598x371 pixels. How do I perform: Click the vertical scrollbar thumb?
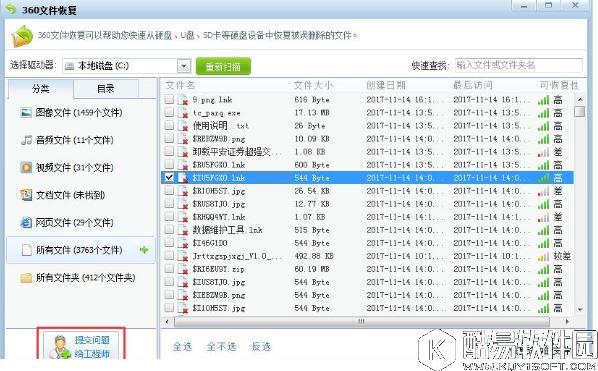[580, 111]
